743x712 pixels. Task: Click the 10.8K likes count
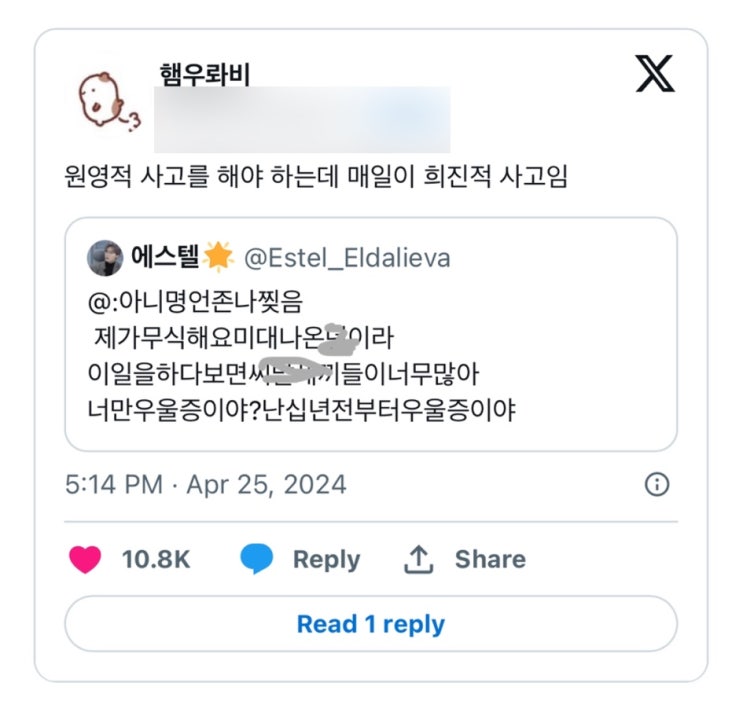coord(156,559)
